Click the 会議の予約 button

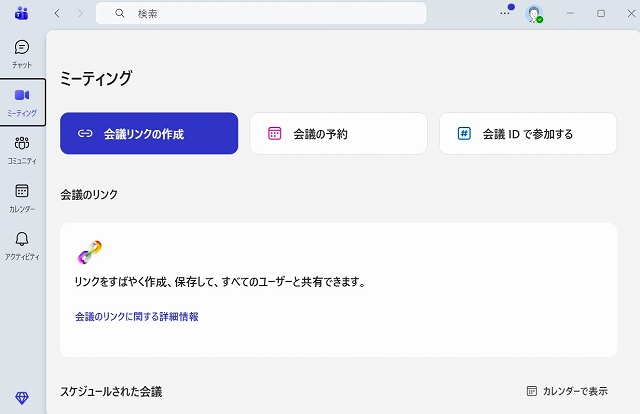point(338,133)
